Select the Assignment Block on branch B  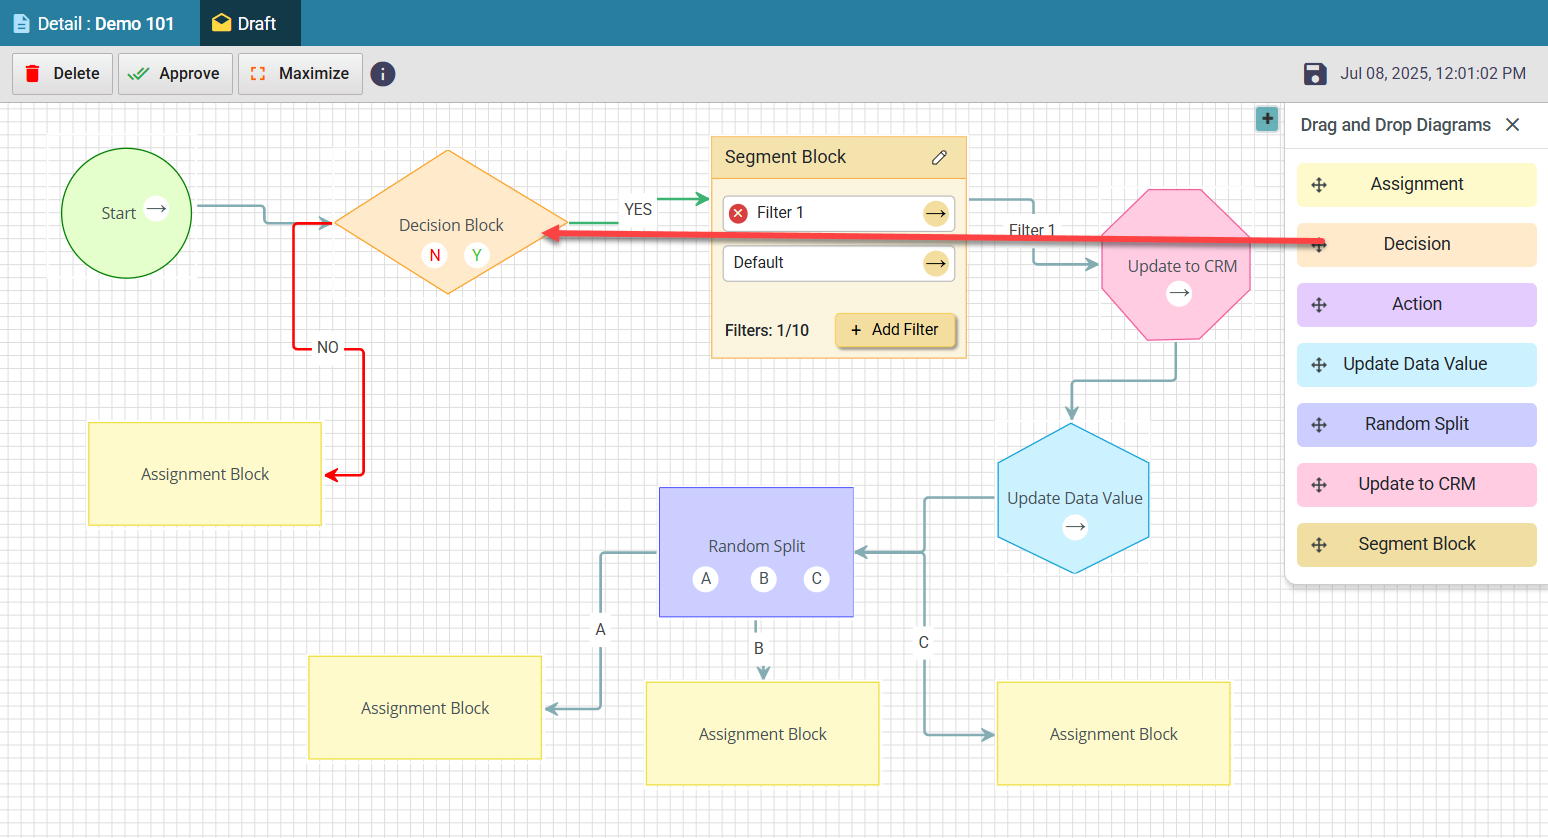(763, 734)
